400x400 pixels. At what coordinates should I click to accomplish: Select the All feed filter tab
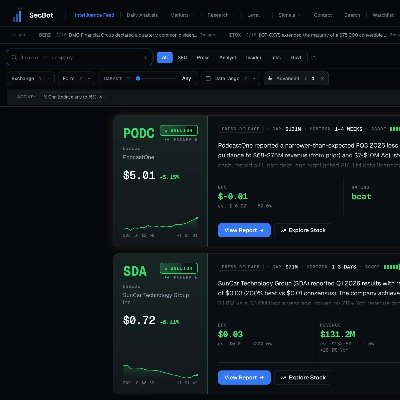(165, 58)
